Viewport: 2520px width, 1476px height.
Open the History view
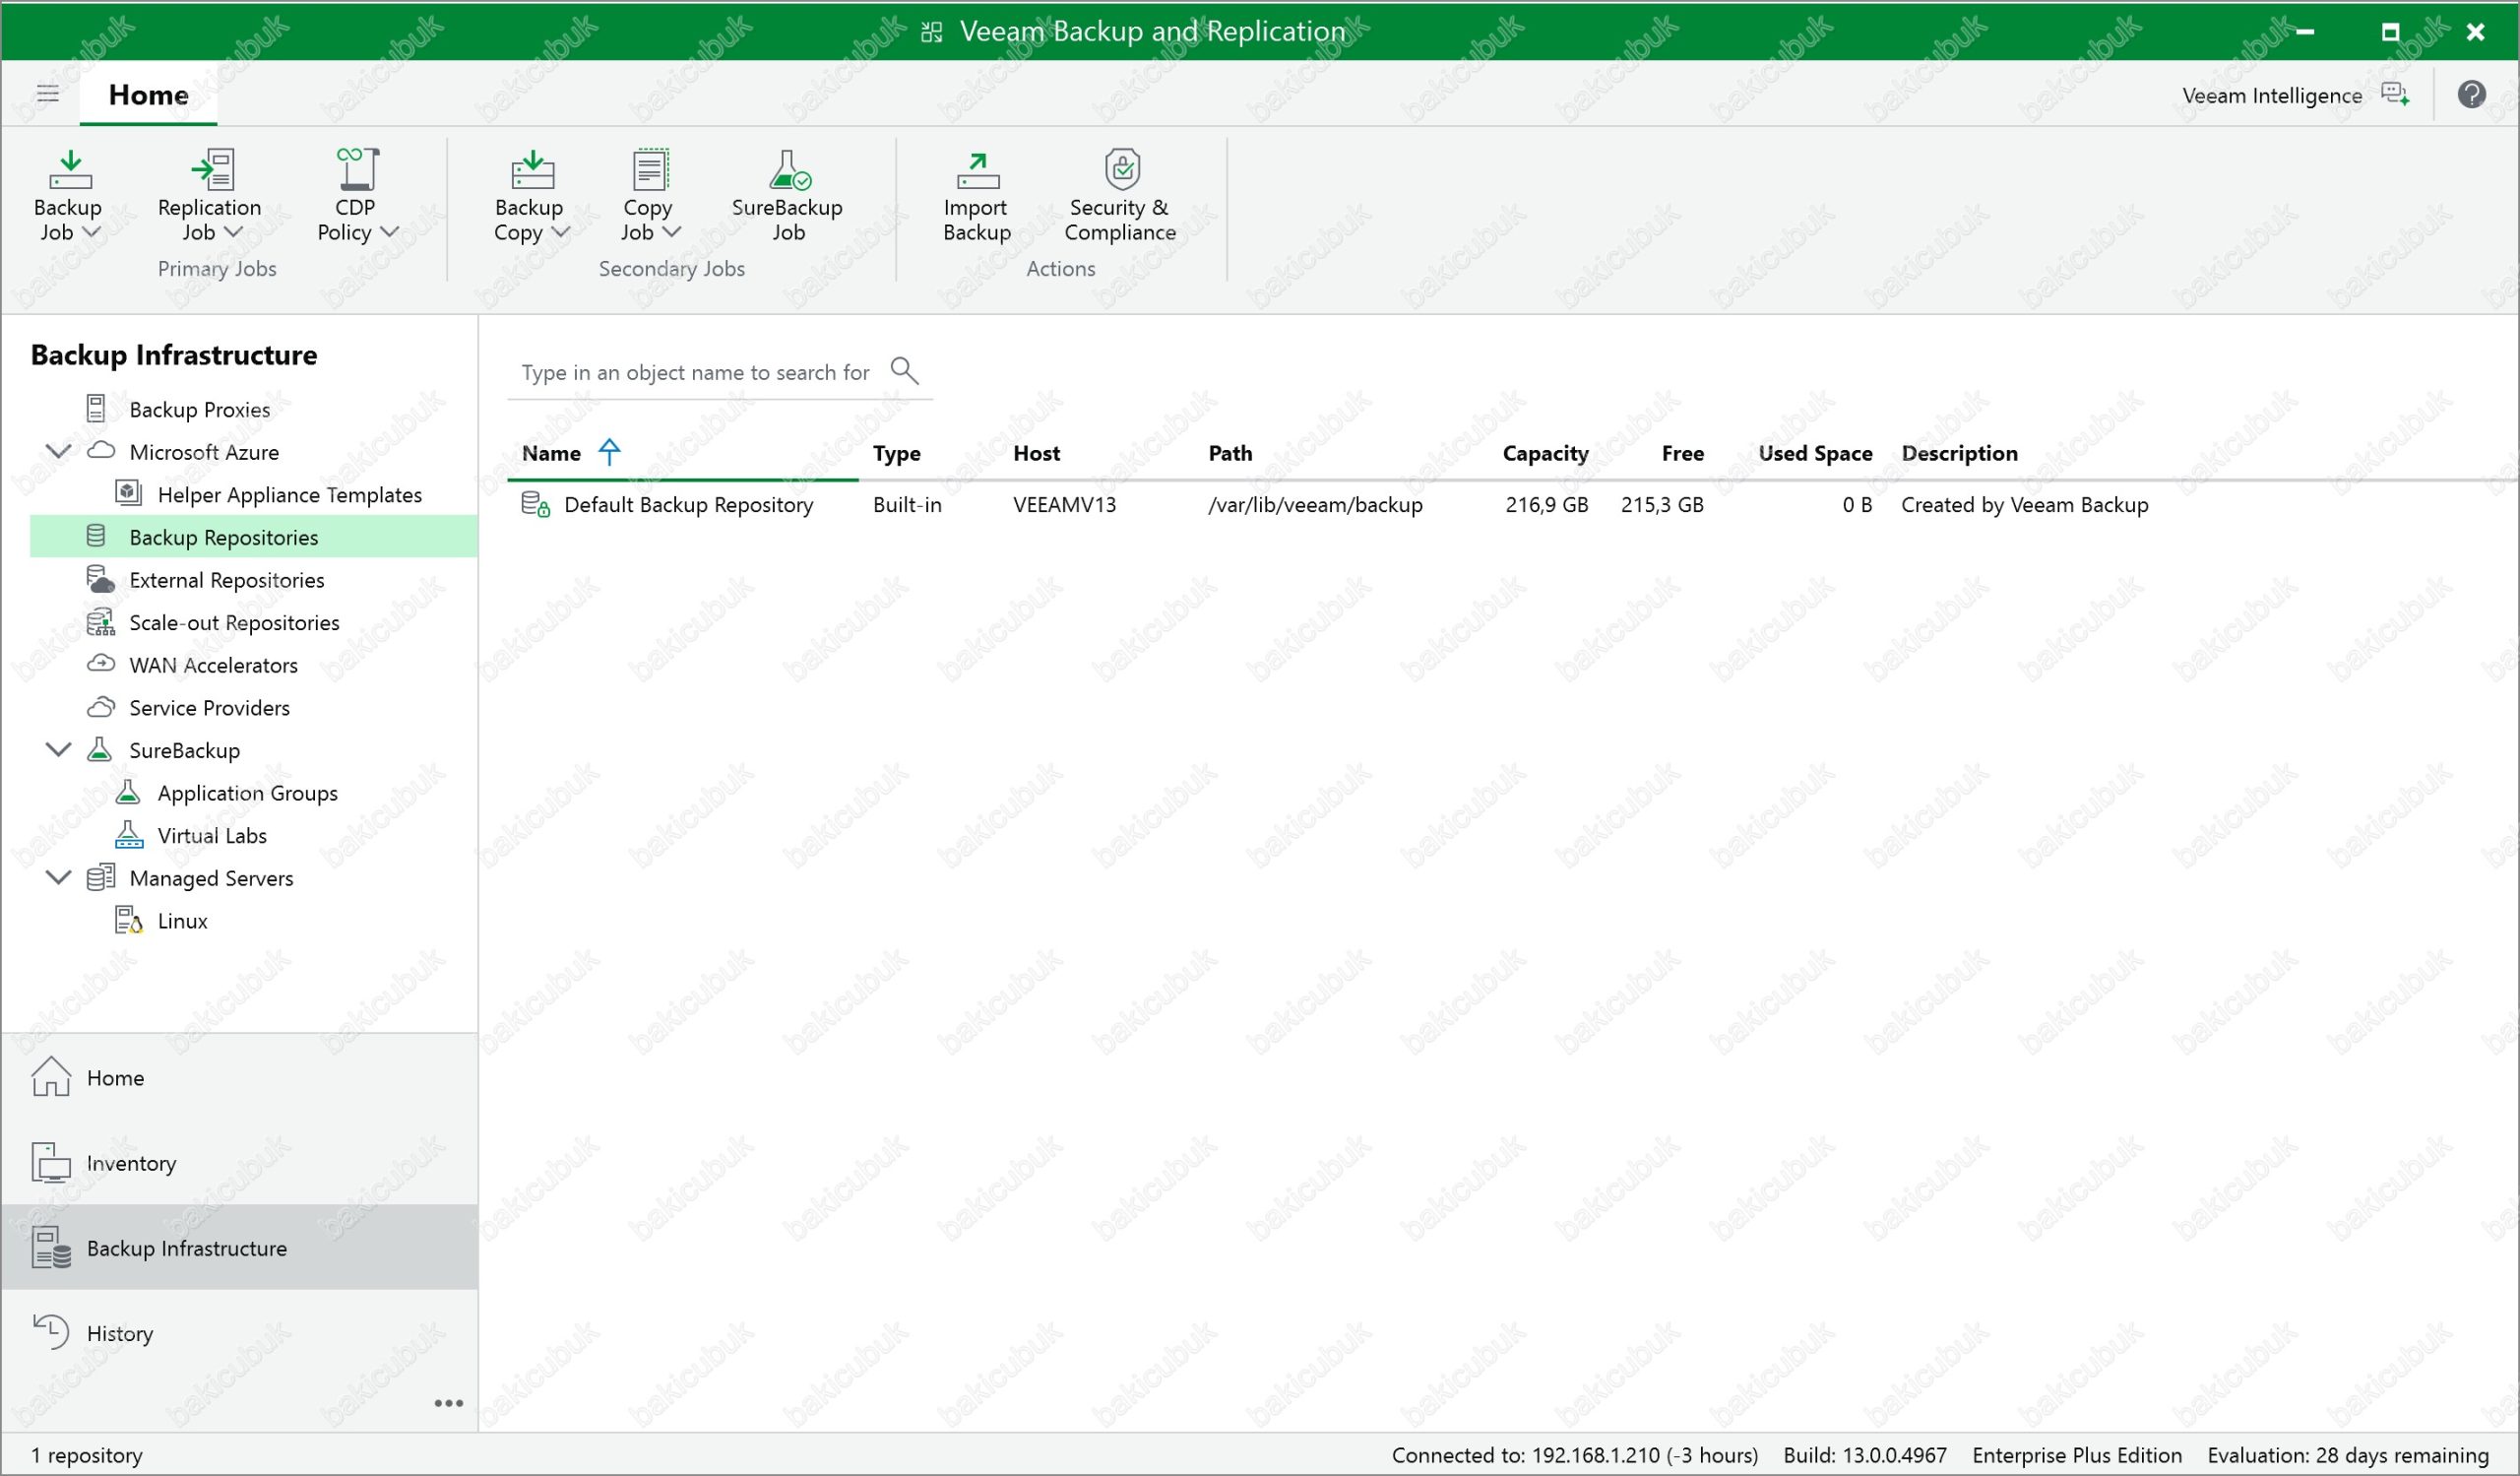(119, 1333)
